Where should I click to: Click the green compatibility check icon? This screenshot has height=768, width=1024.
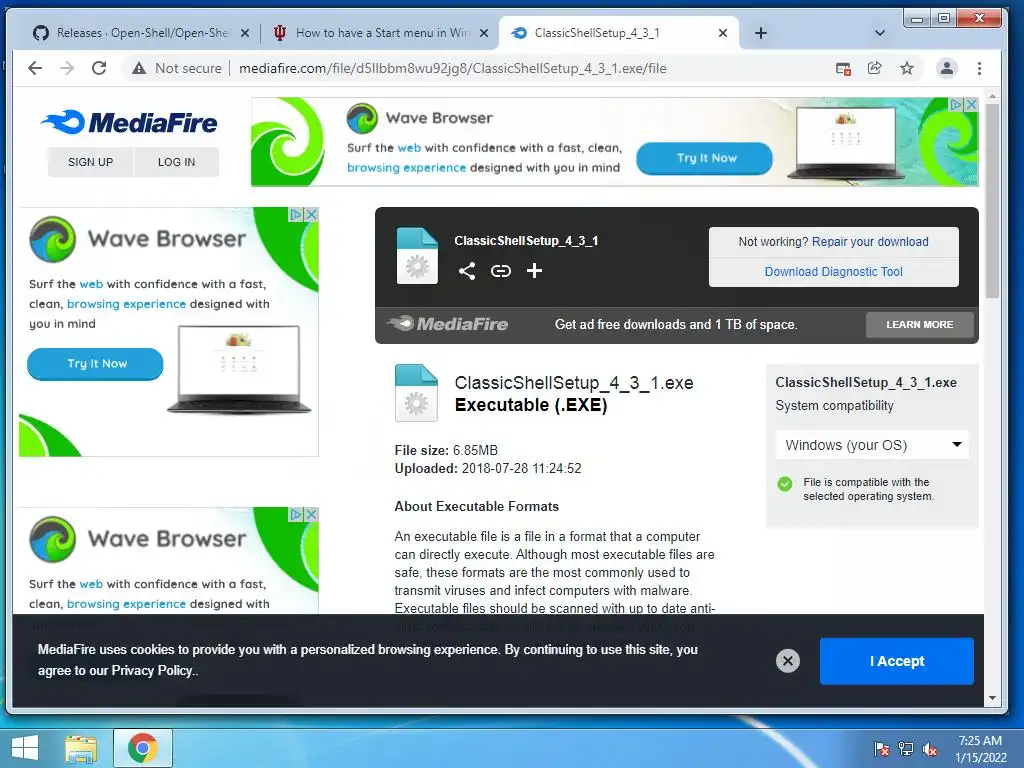click(x=785, y=484)
